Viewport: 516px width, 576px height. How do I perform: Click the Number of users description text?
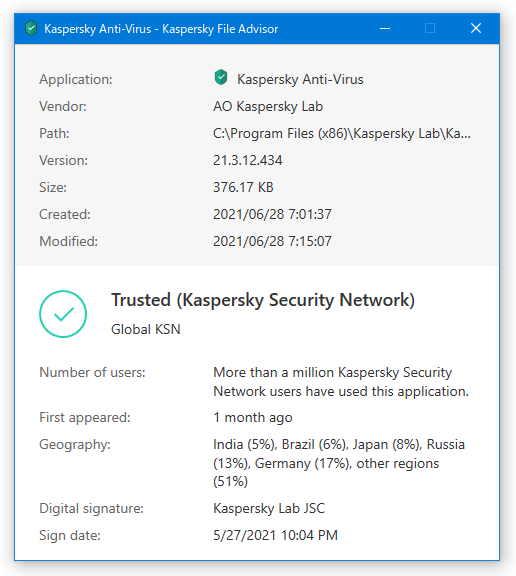(341, 382)
